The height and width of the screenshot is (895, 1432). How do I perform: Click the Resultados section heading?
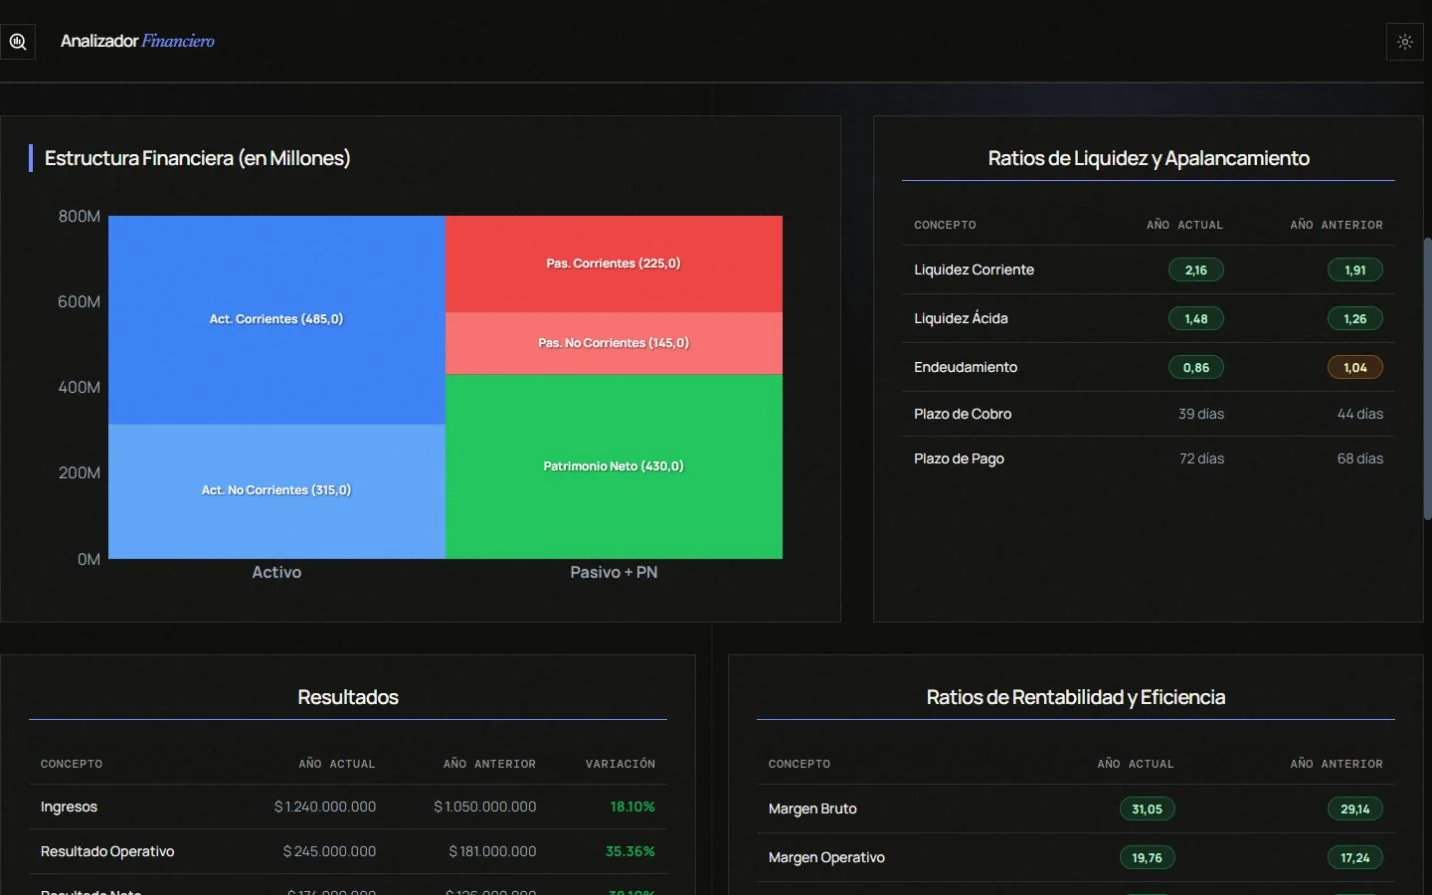pyautogui.click(x=348, y=697)
